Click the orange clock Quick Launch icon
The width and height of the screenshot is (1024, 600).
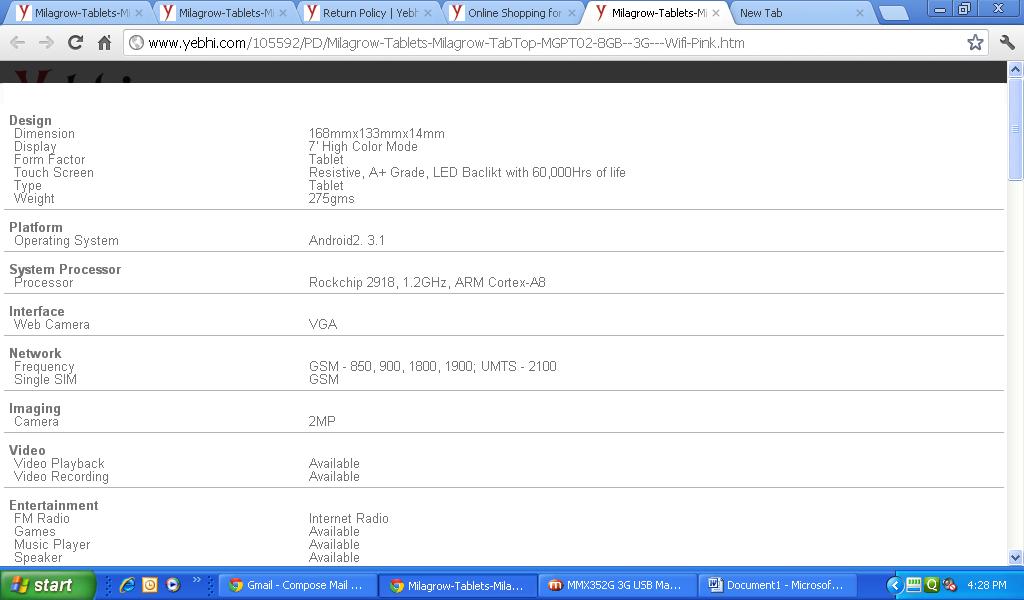(150, 585)
